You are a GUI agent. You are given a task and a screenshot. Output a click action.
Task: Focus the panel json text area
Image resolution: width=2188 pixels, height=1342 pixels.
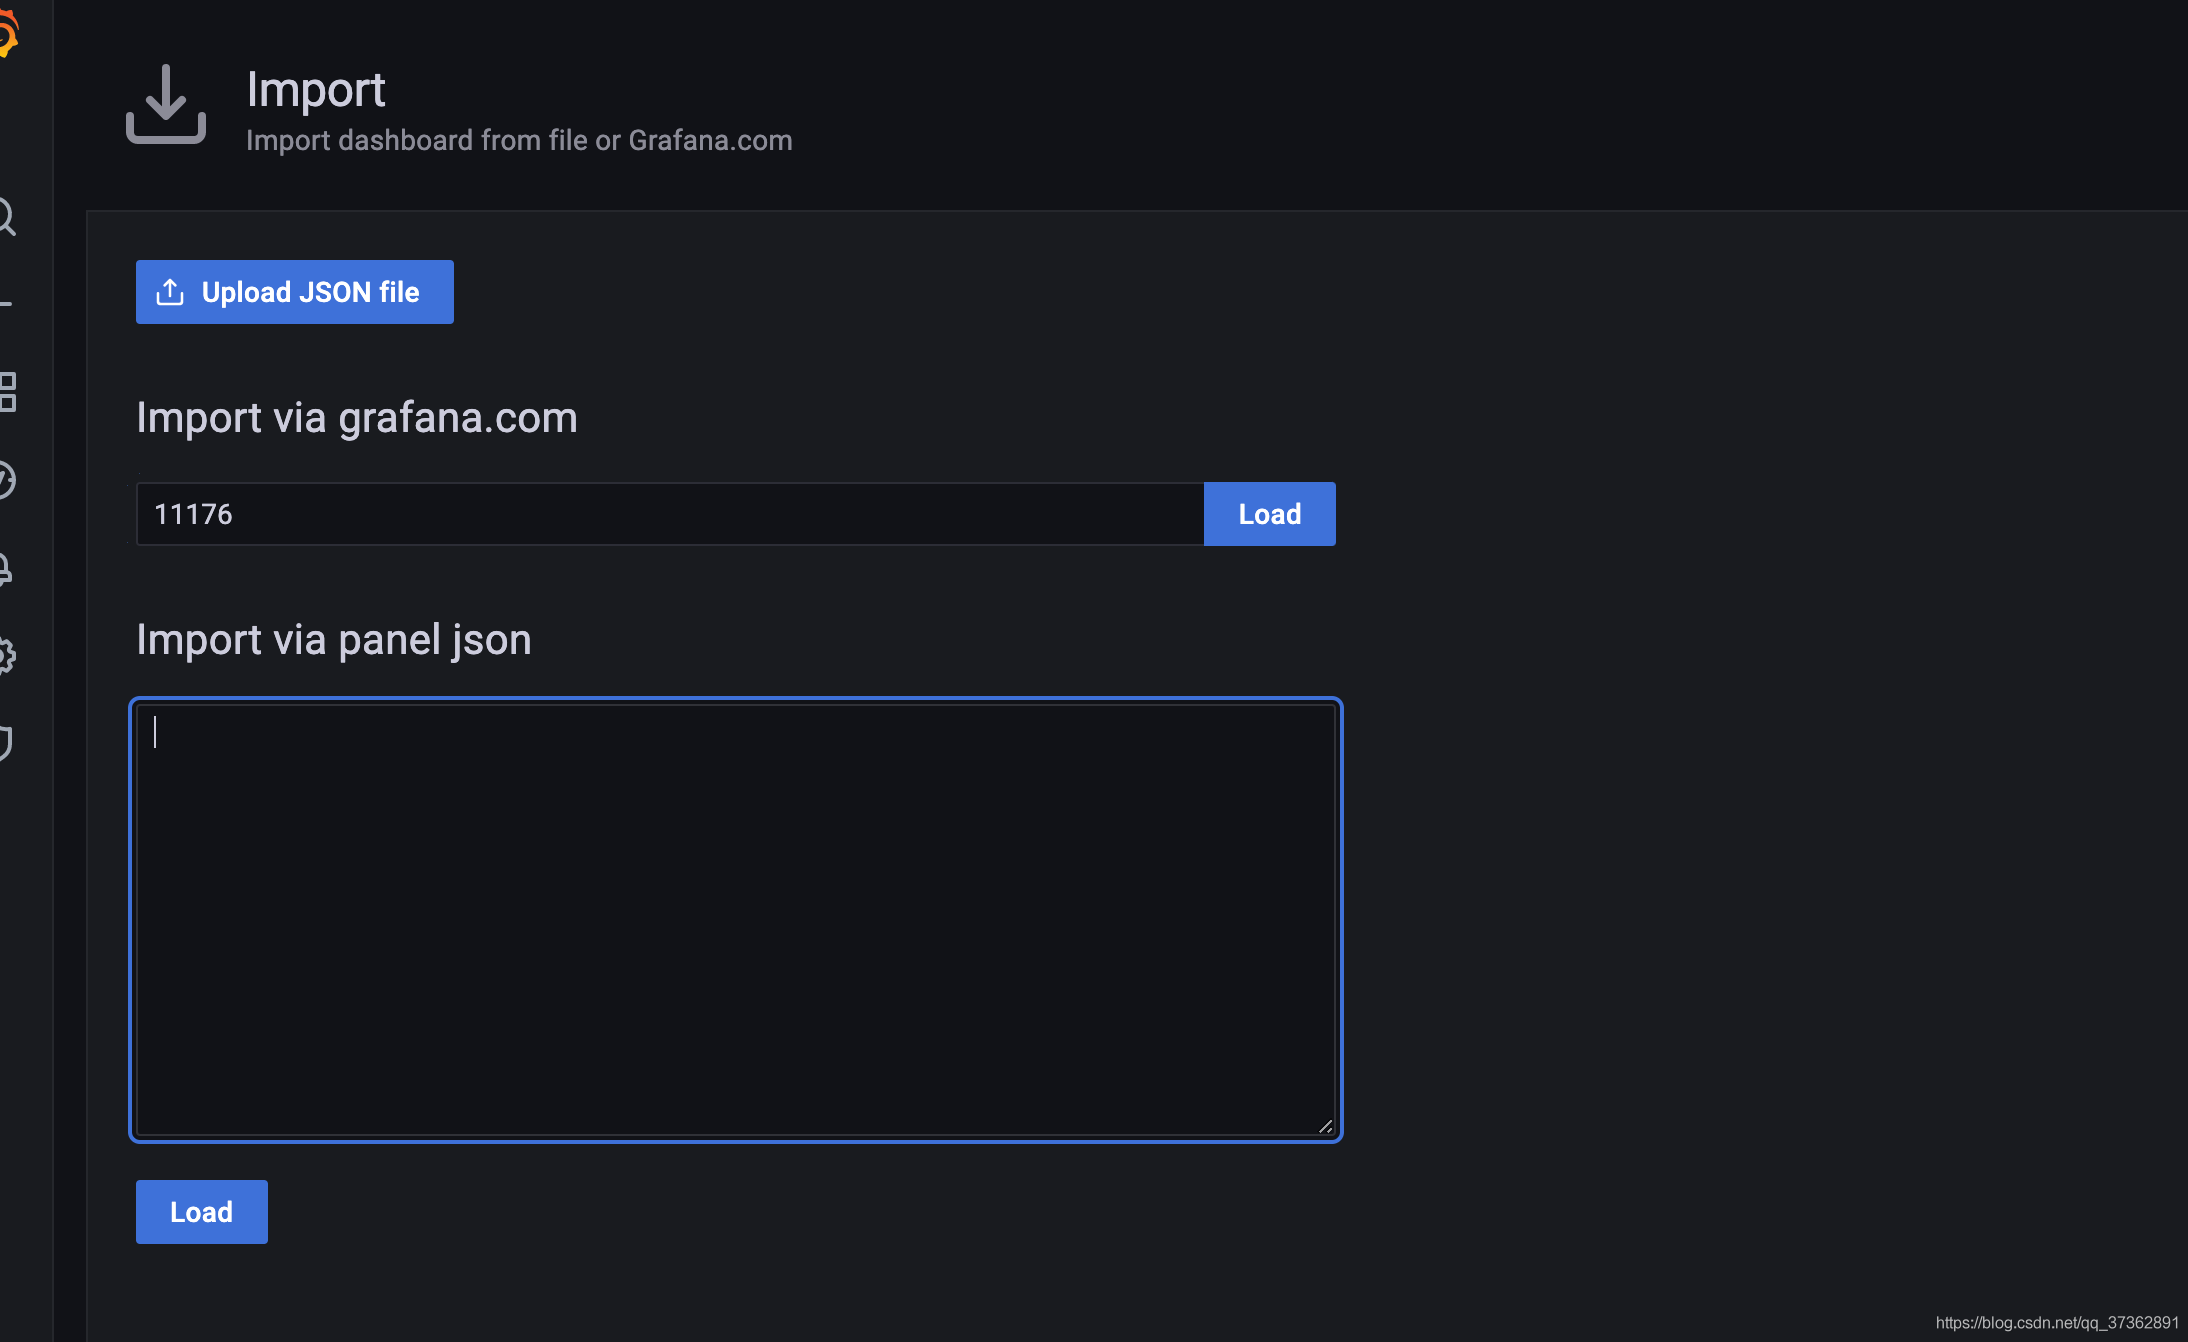tap(736, 920)
